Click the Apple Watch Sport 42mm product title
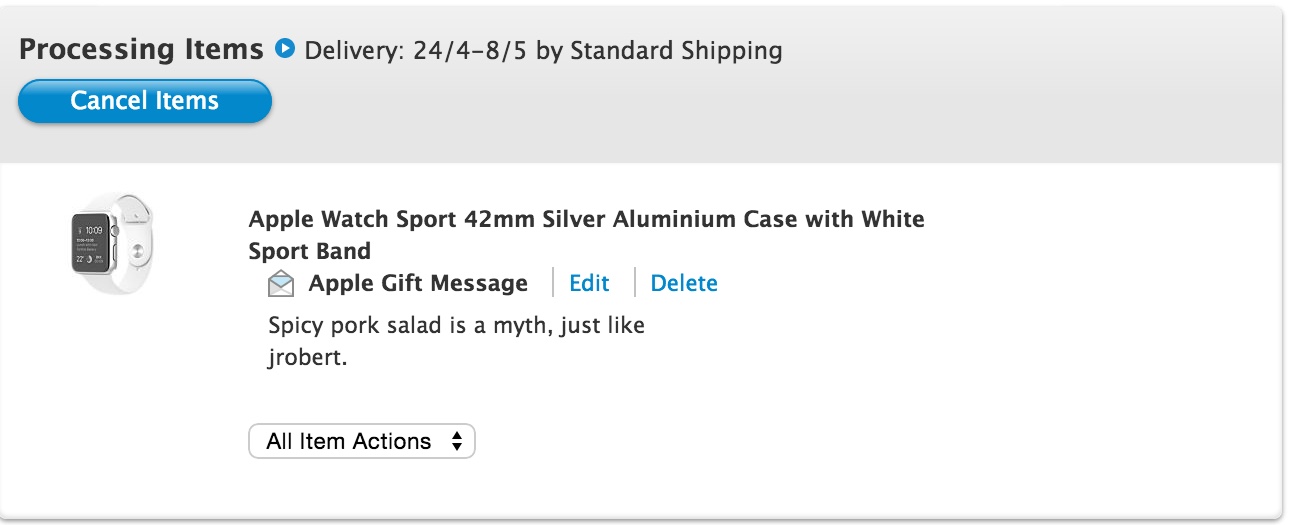 coord(587,234)
